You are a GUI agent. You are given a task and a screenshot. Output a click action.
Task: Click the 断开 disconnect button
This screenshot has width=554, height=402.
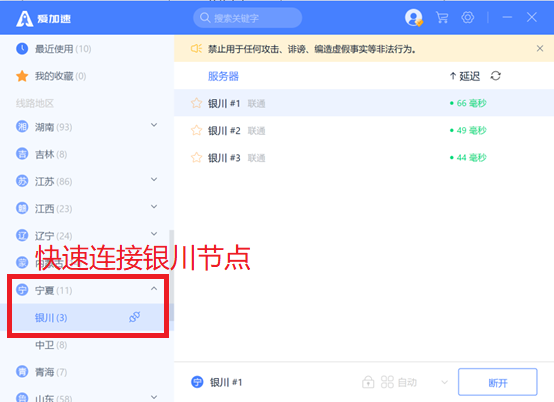pos(497,382)
